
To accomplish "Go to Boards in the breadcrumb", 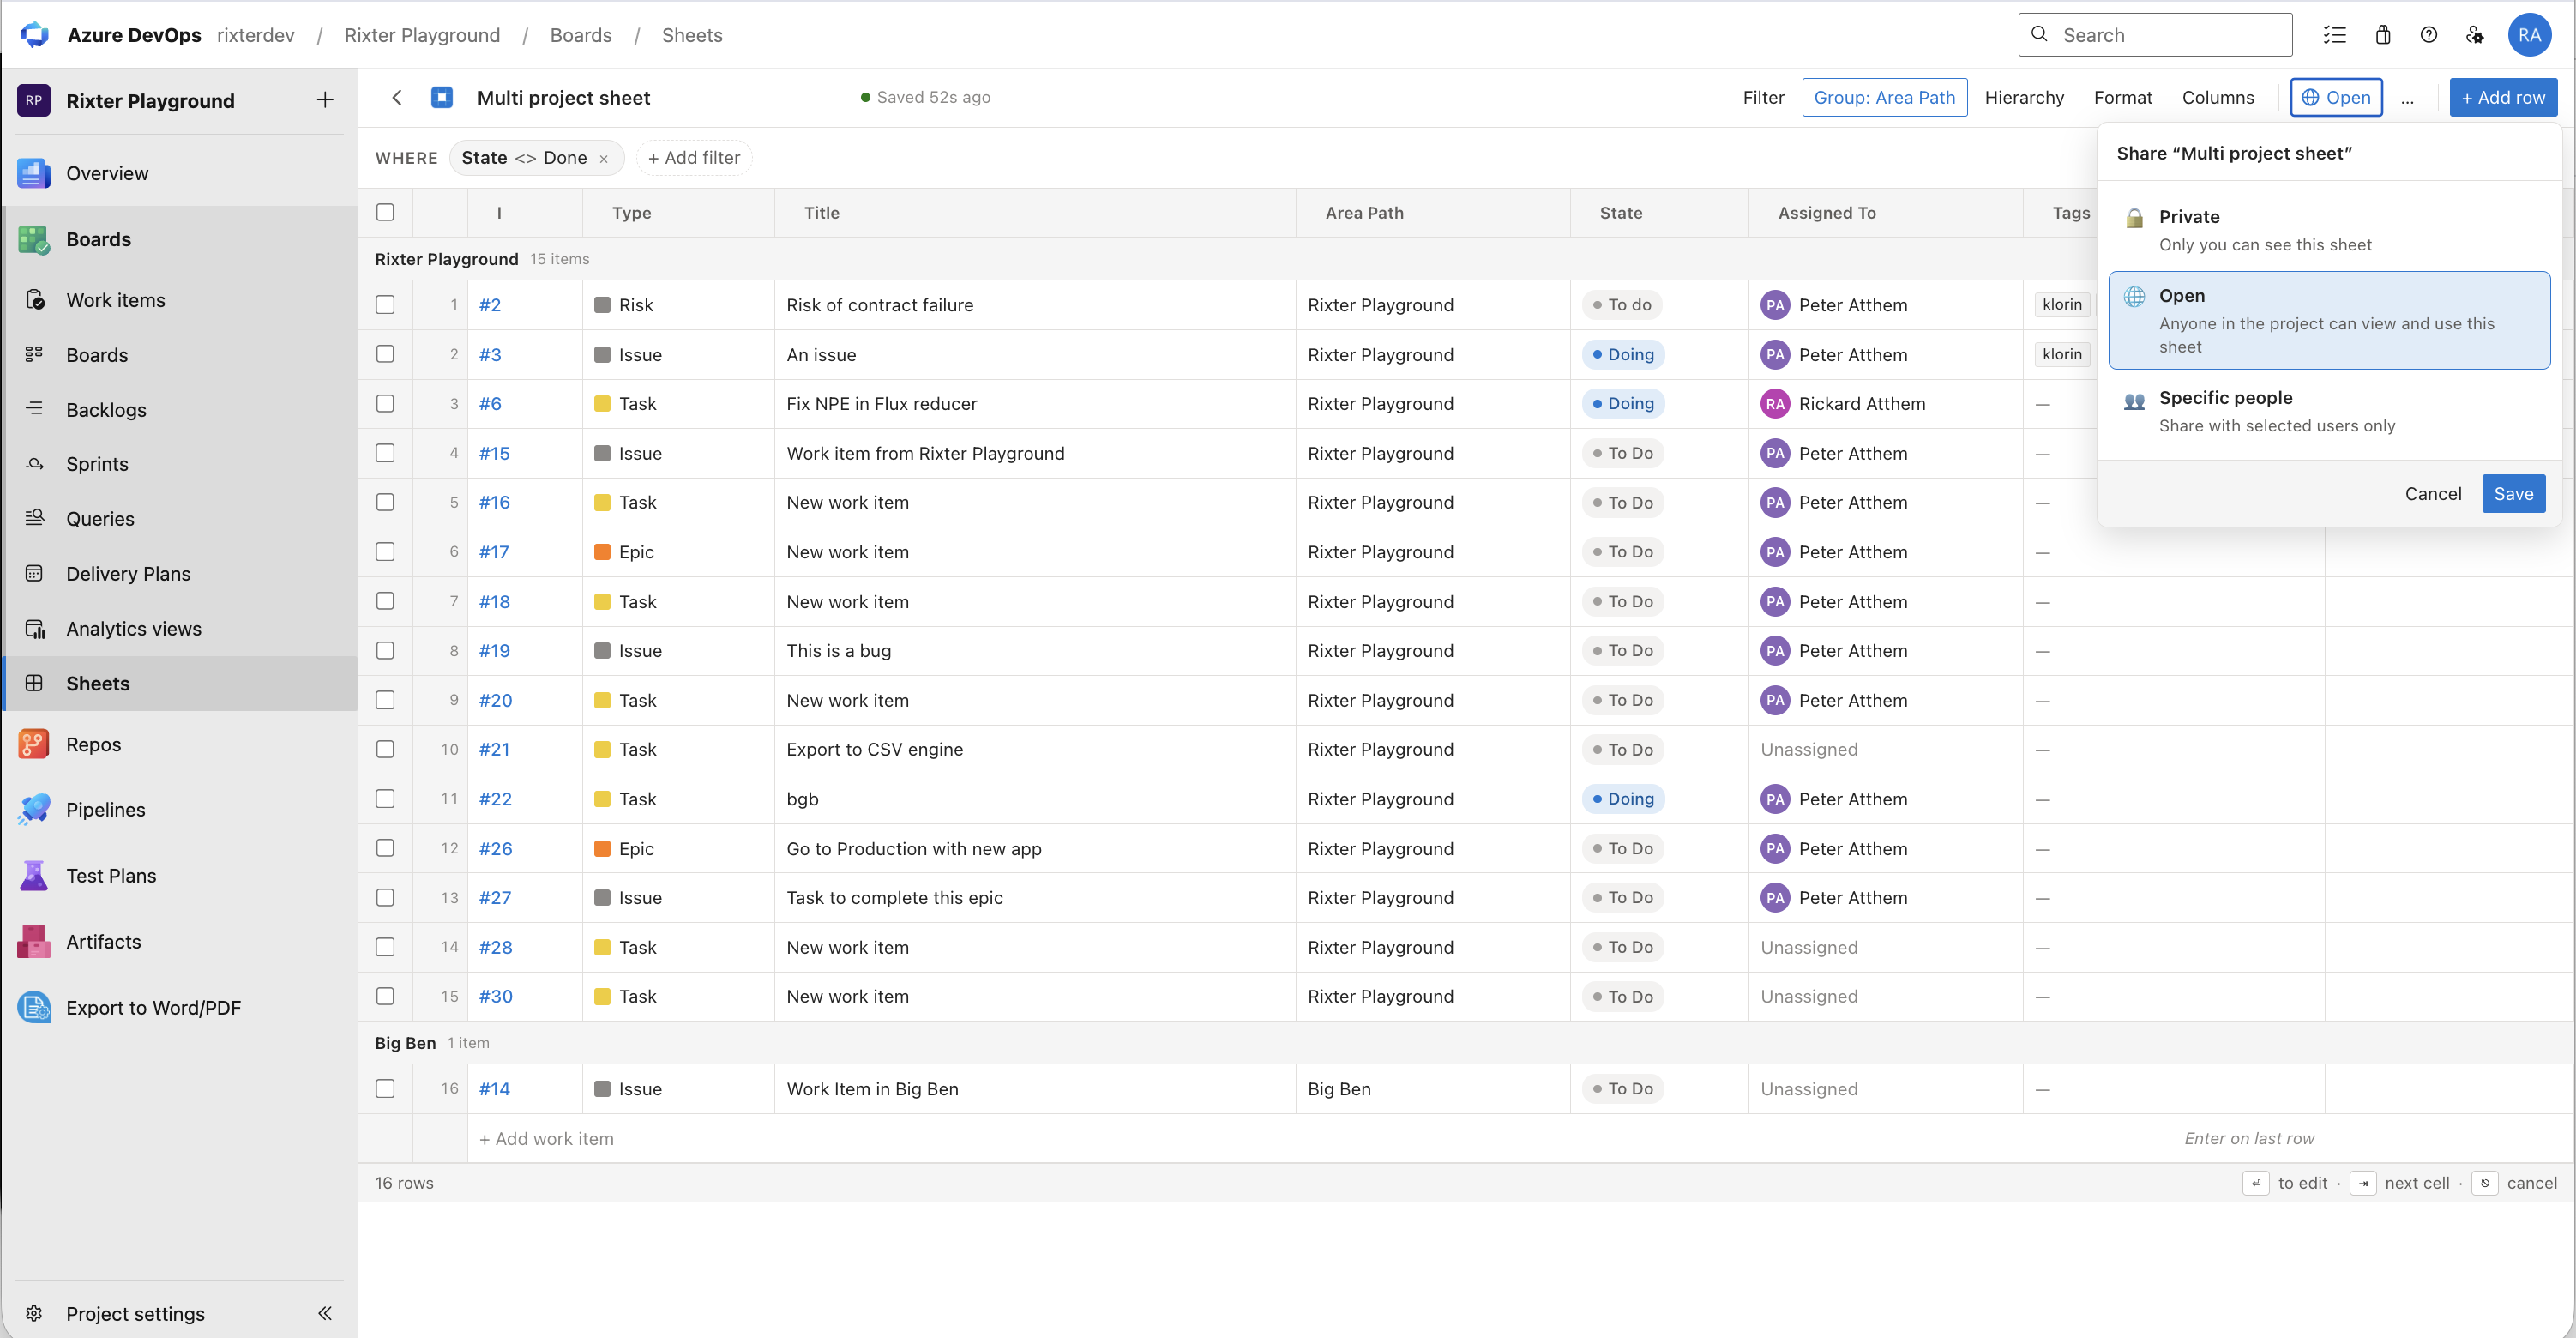I will tap(581, 35).
